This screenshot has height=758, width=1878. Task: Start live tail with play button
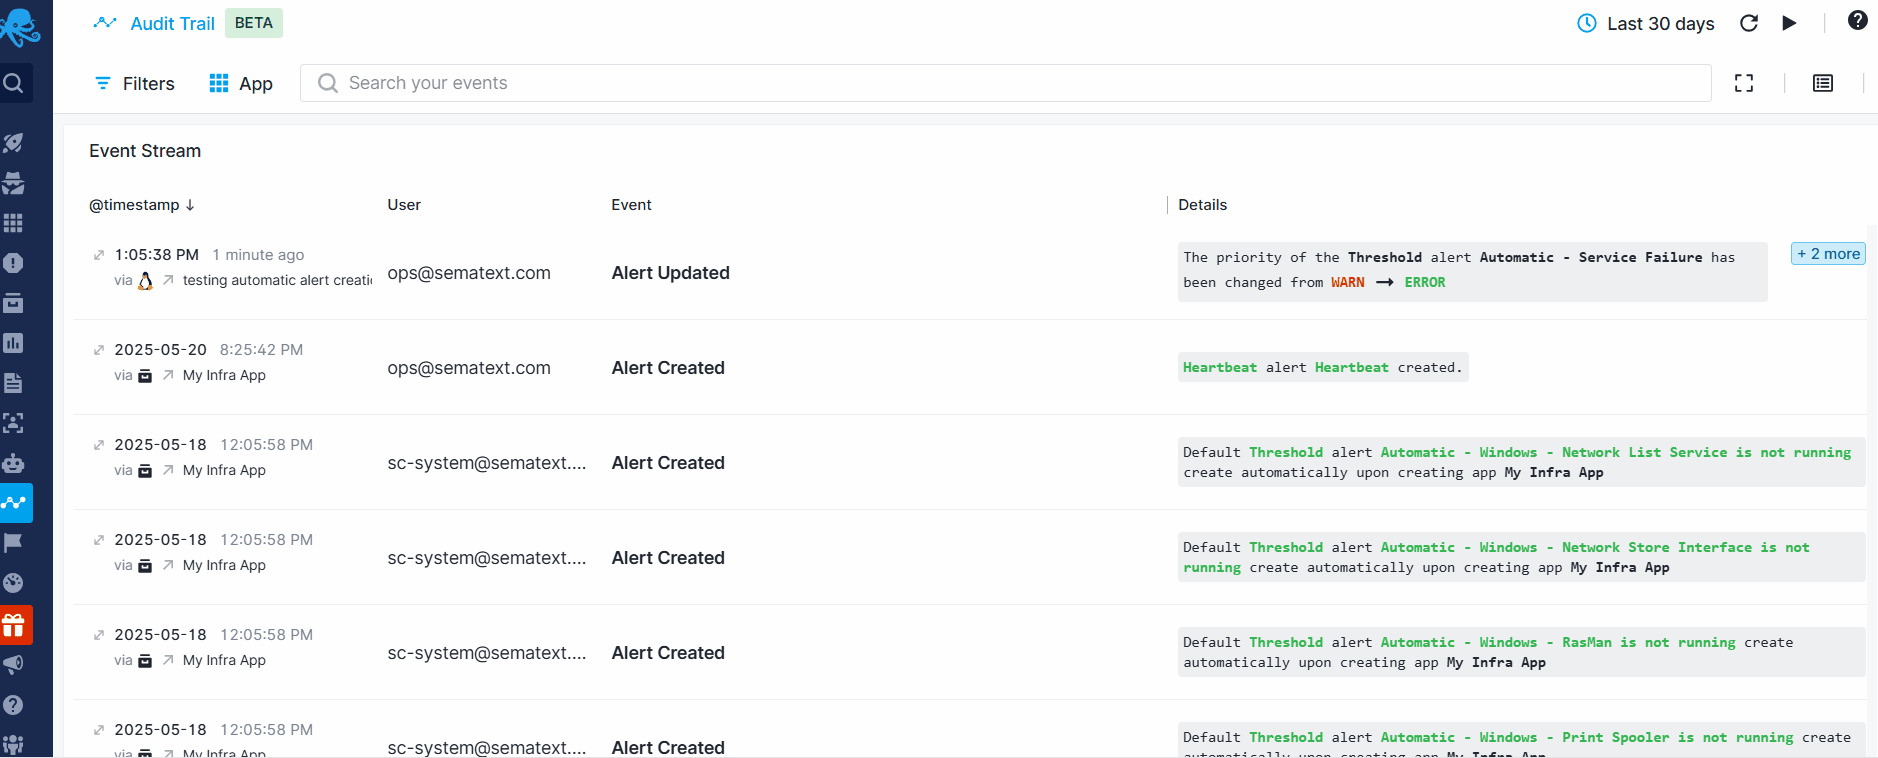pos(1789,23)
